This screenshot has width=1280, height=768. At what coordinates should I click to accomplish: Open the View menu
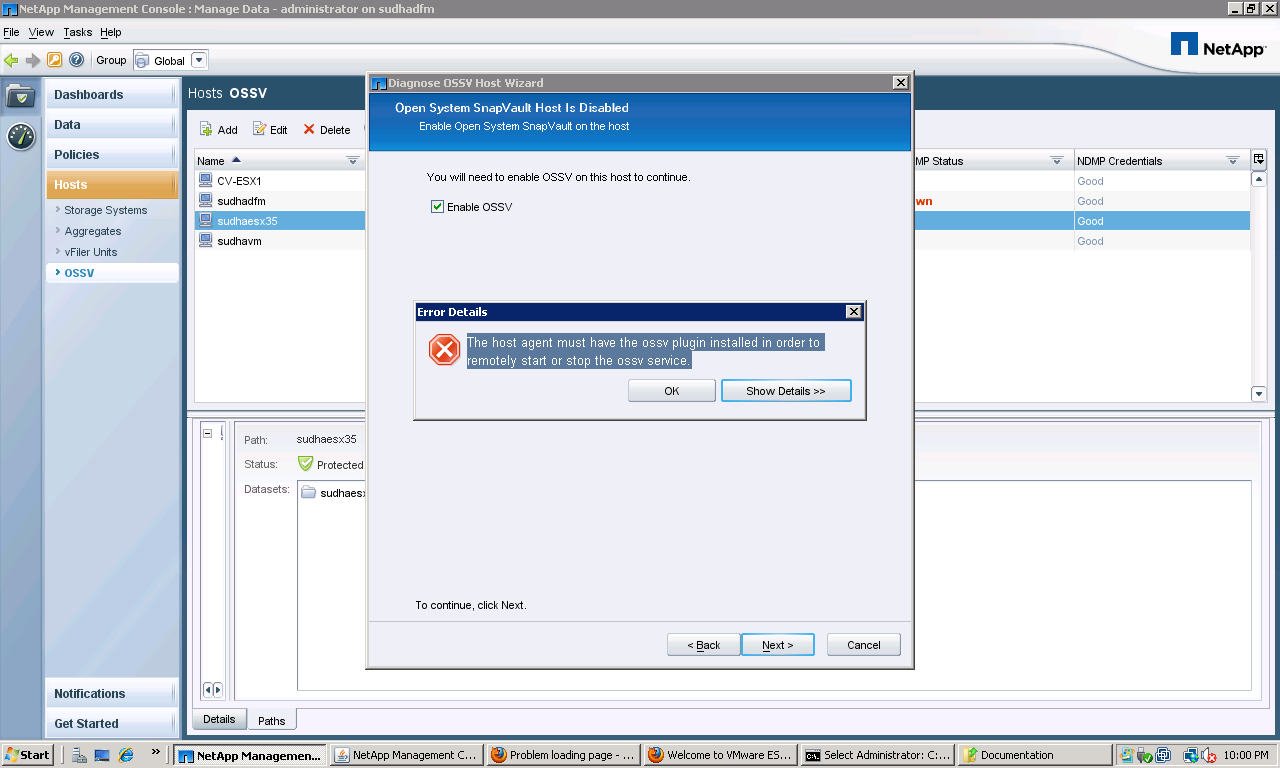[41, 33]
